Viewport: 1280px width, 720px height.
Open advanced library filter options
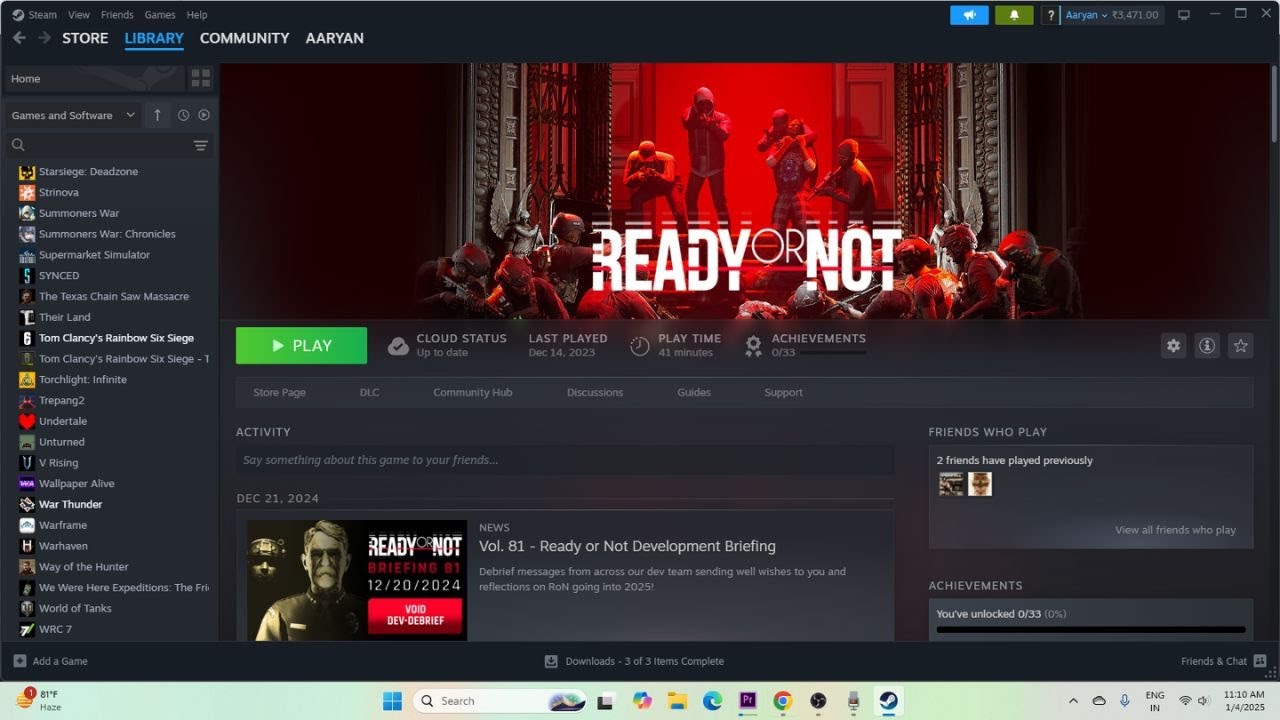point(200,145)
